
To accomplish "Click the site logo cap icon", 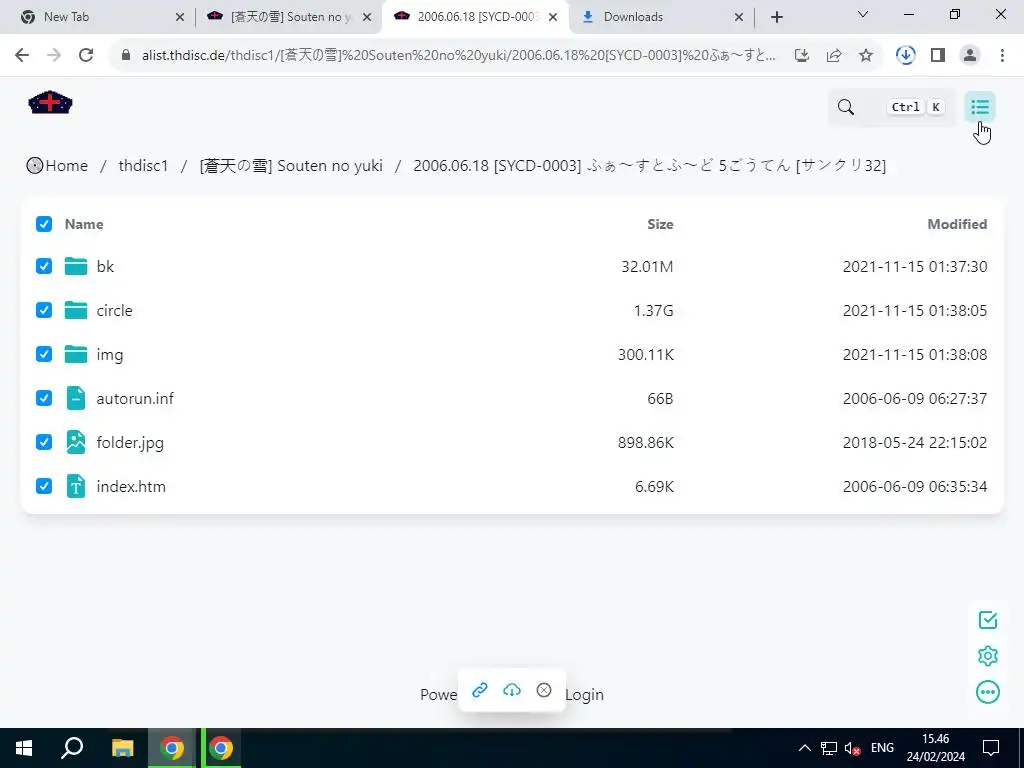I will click(50, 103).
